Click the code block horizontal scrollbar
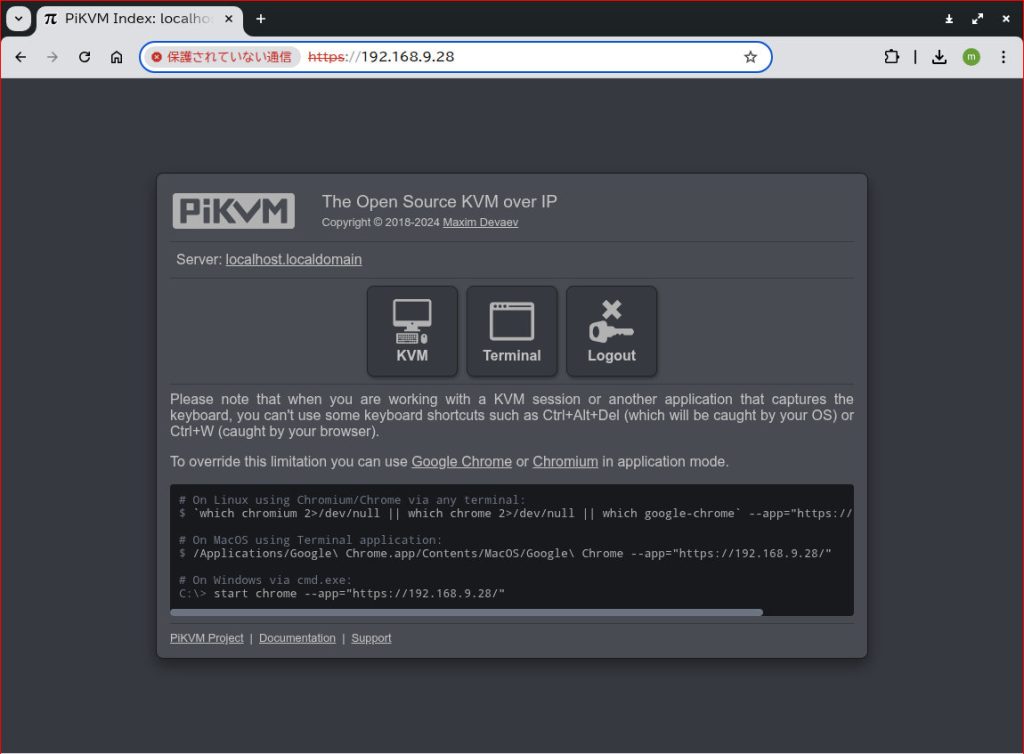 tap(466, 612)
